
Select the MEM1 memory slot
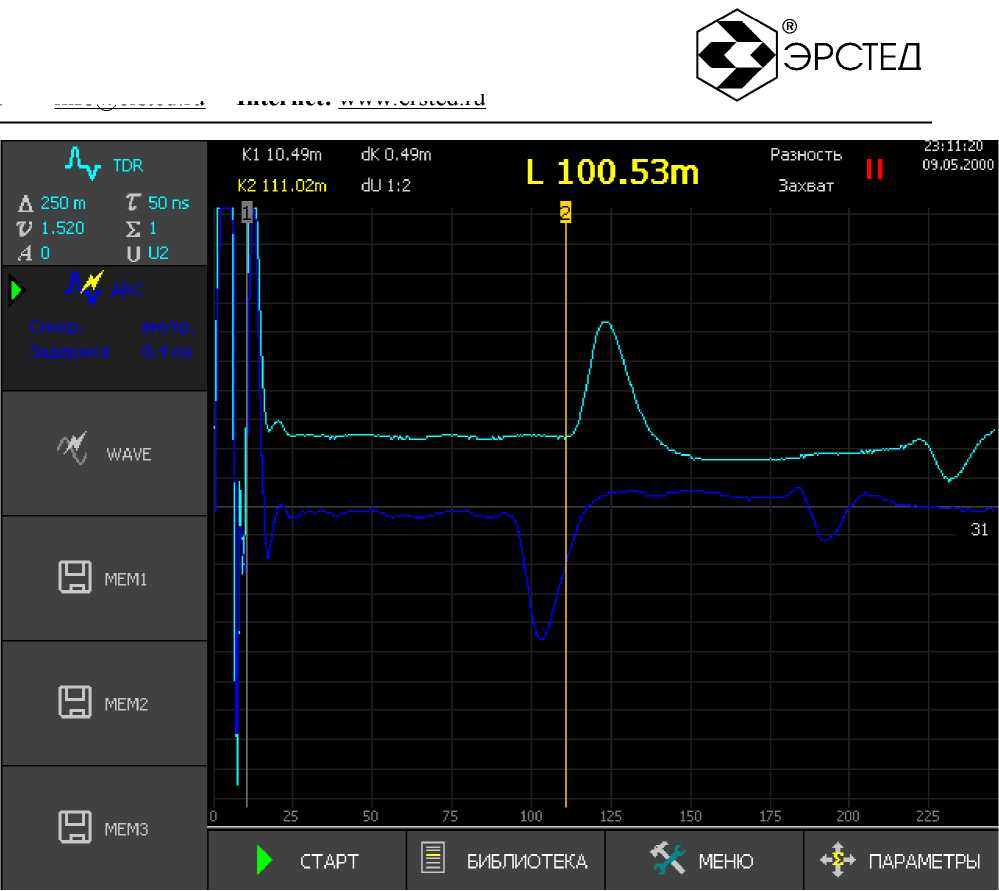[x=104, y=578]
